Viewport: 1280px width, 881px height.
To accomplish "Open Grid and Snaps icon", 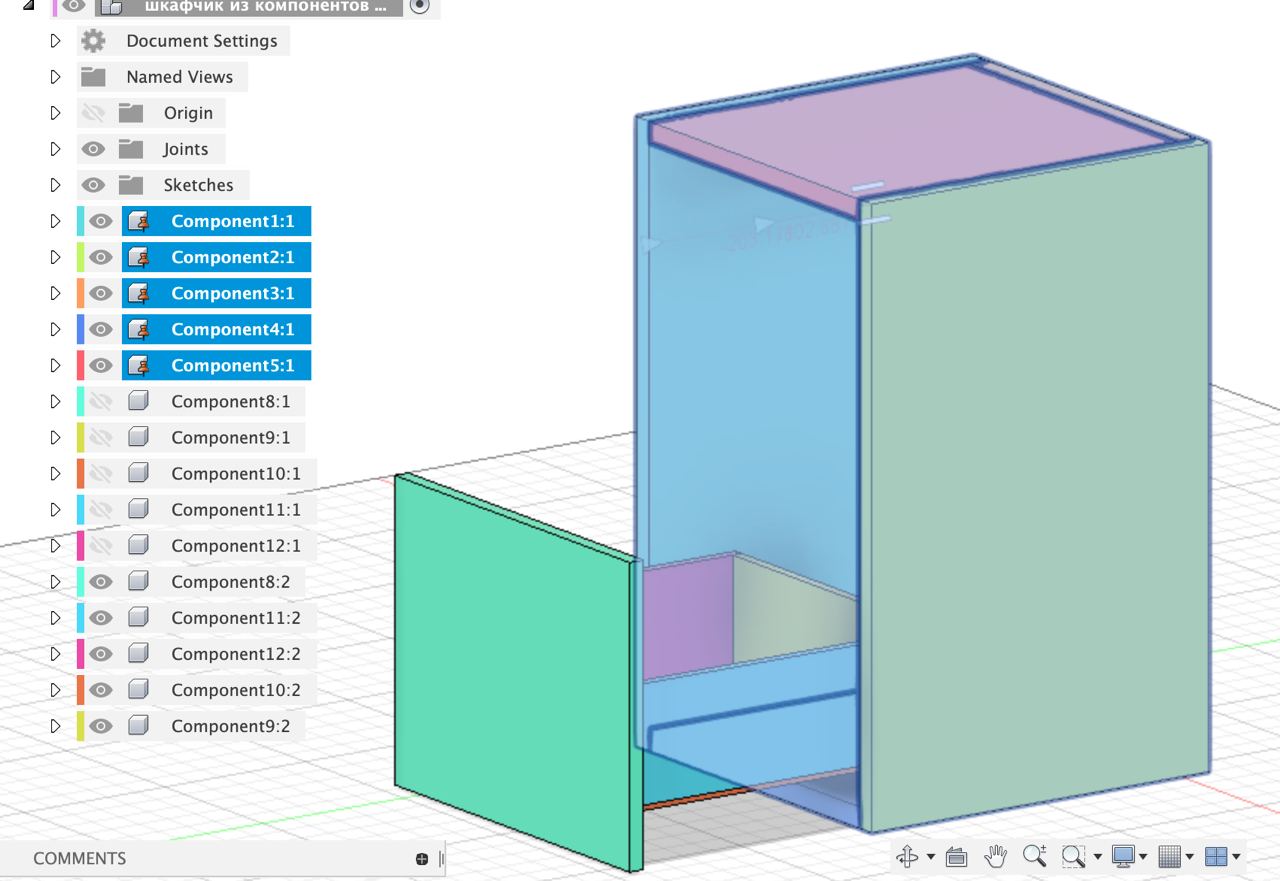I will tap(1169, 856).
